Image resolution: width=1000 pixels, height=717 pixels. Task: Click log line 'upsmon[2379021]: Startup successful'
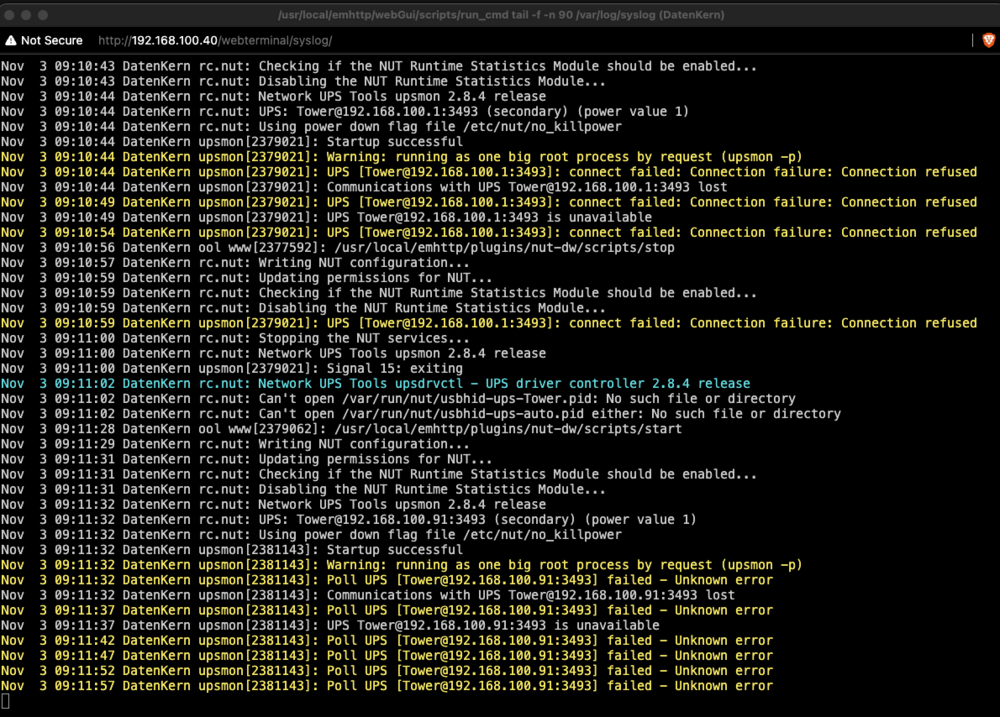pos(232,142)
